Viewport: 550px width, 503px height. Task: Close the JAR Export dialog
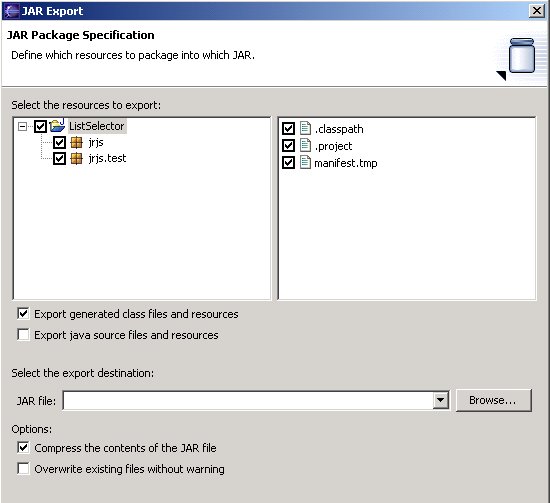pyautogui.click(x=537, y=11)
